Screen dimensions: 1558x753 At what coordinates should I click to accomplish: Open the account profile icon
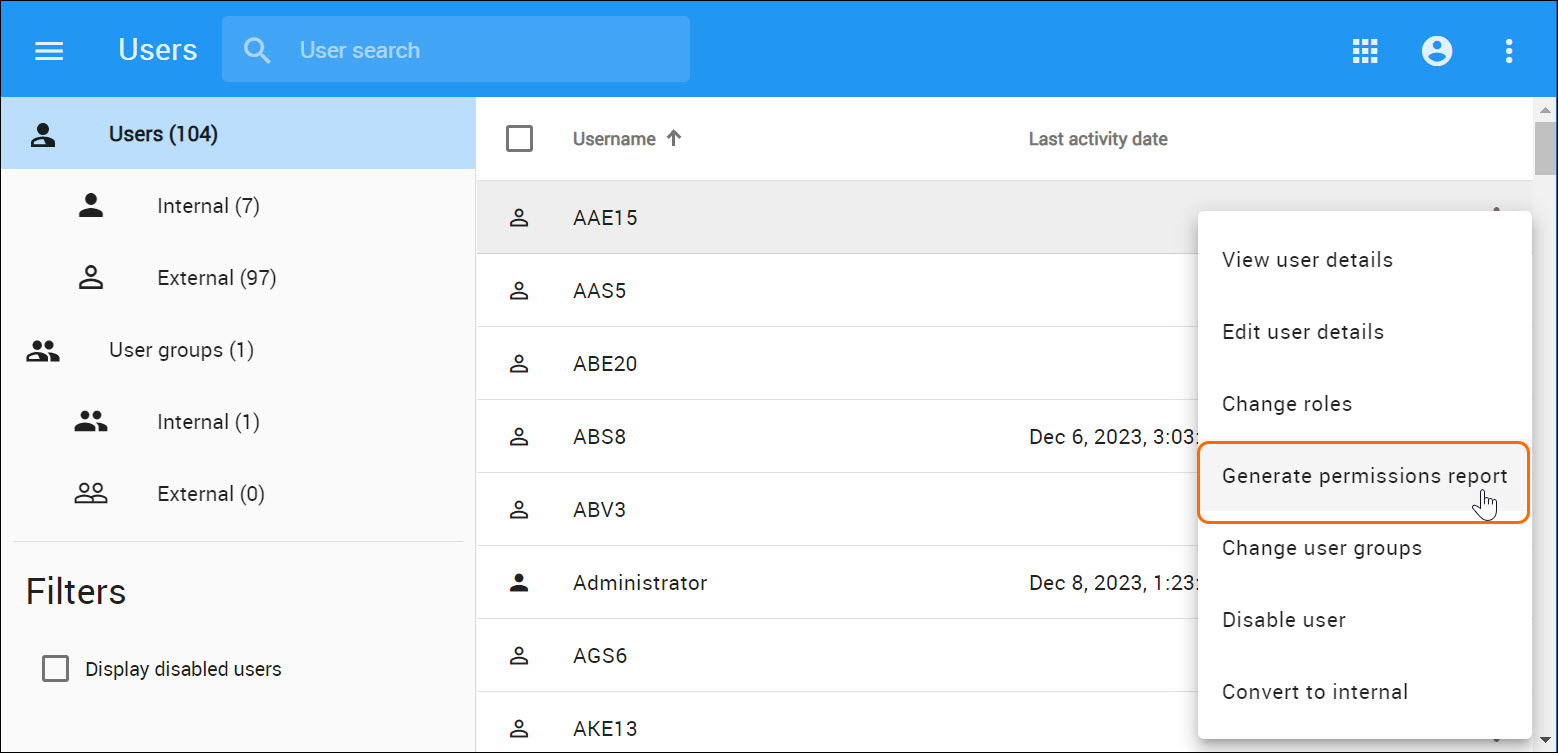(1437, 50)
